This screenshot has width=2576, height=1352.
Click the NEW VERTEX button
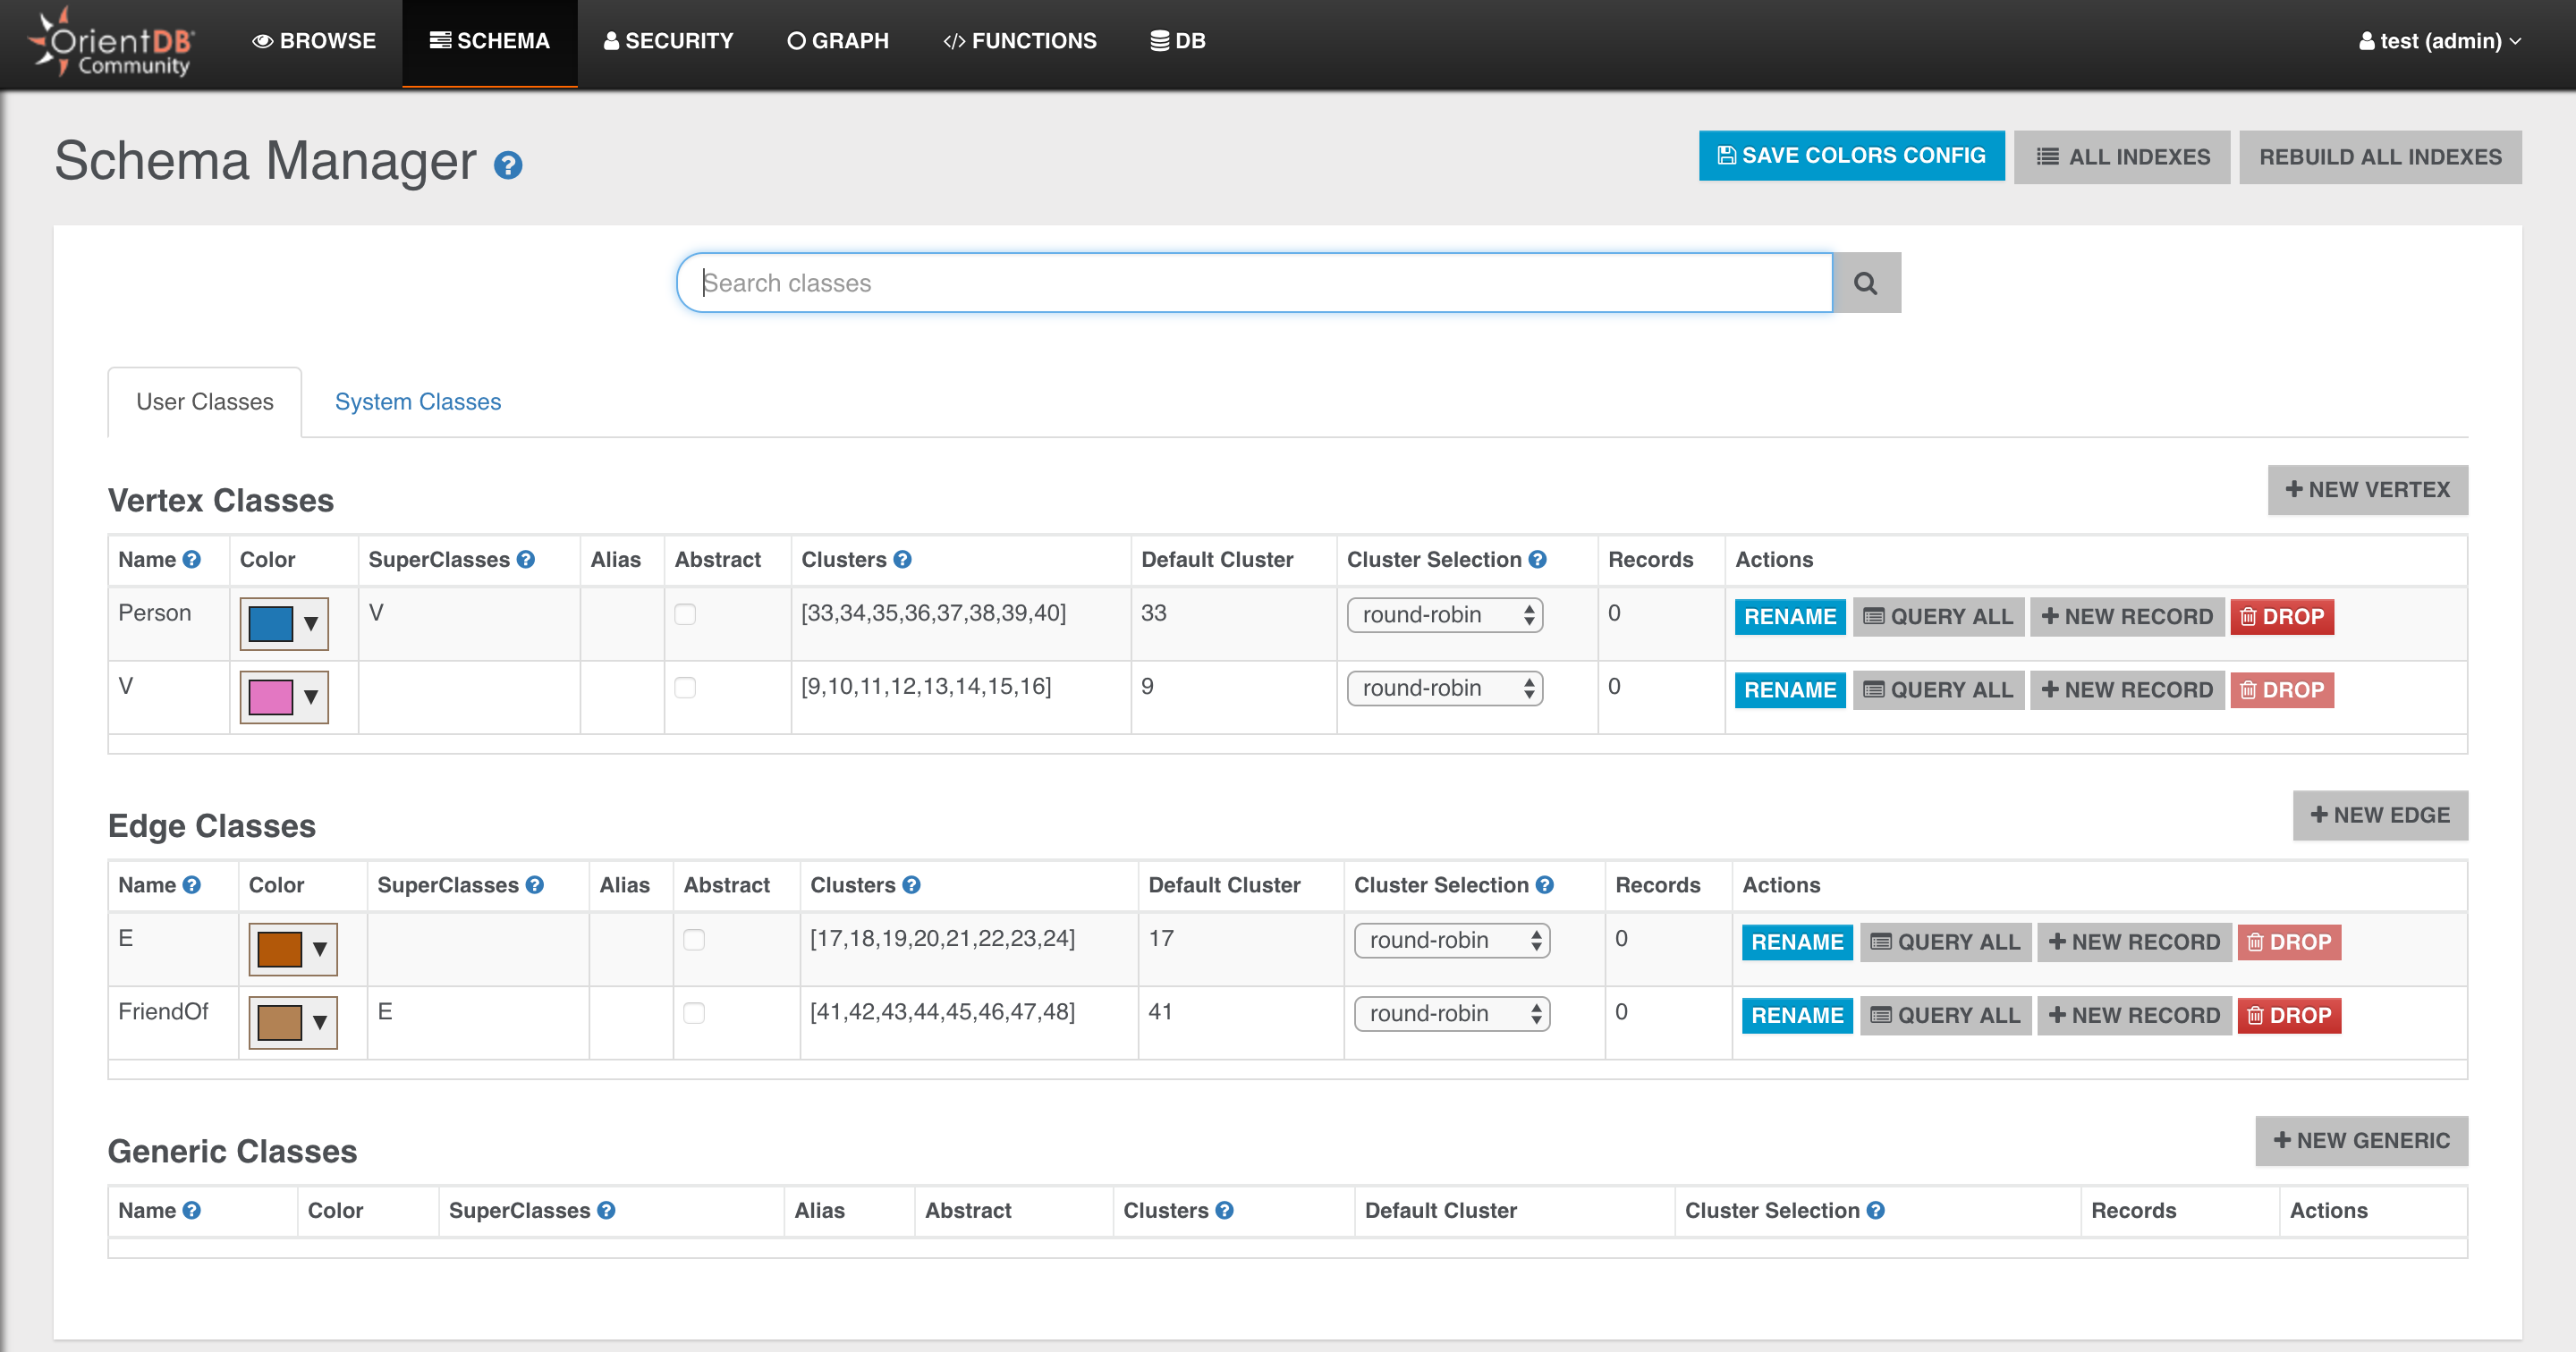click(x=2367, y=490)
